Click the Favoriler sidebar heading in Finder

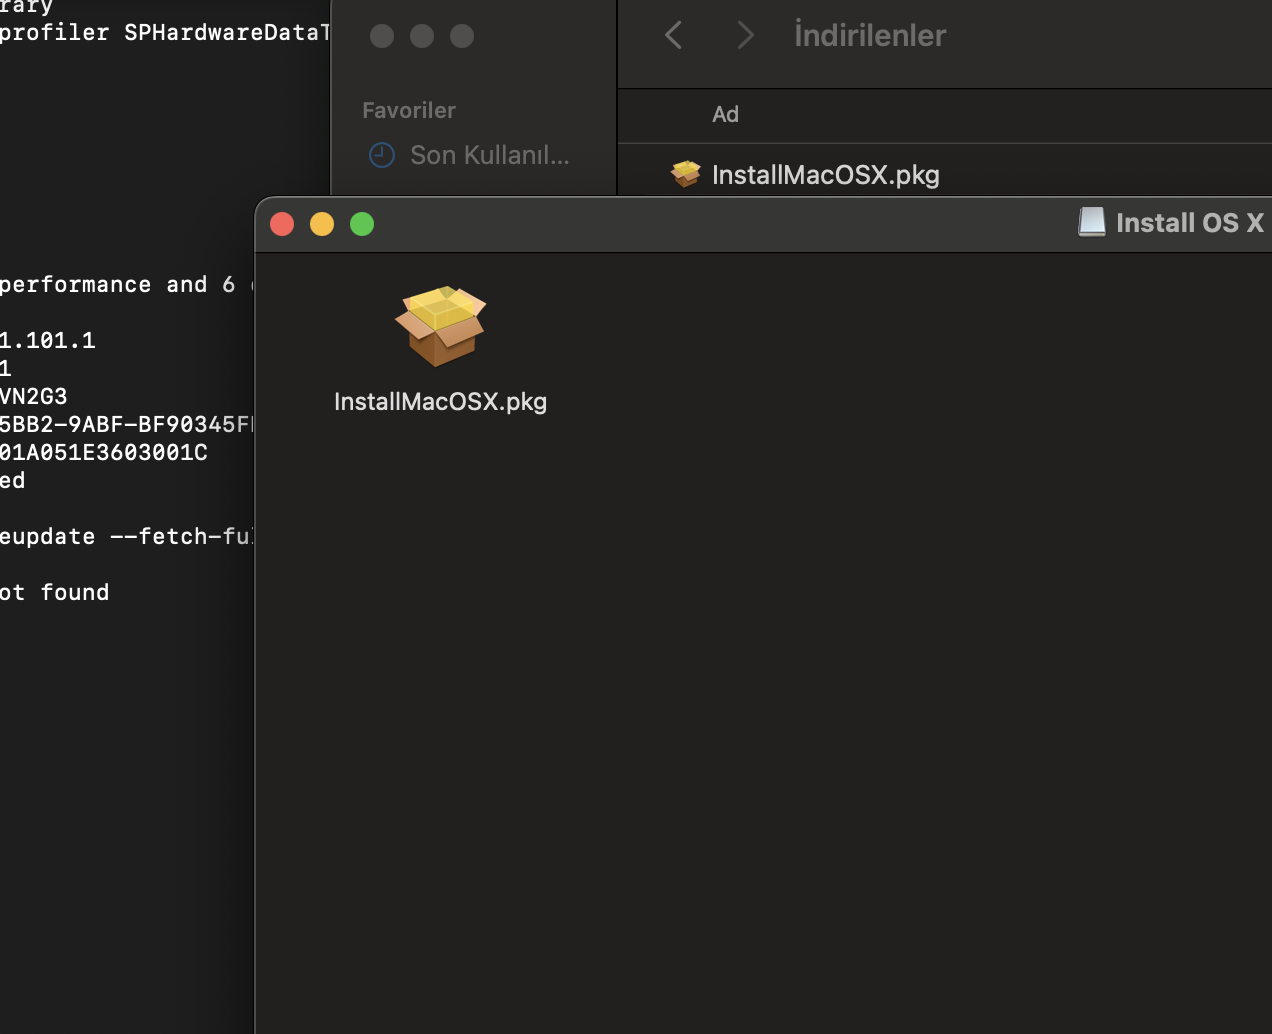[409, 110]
